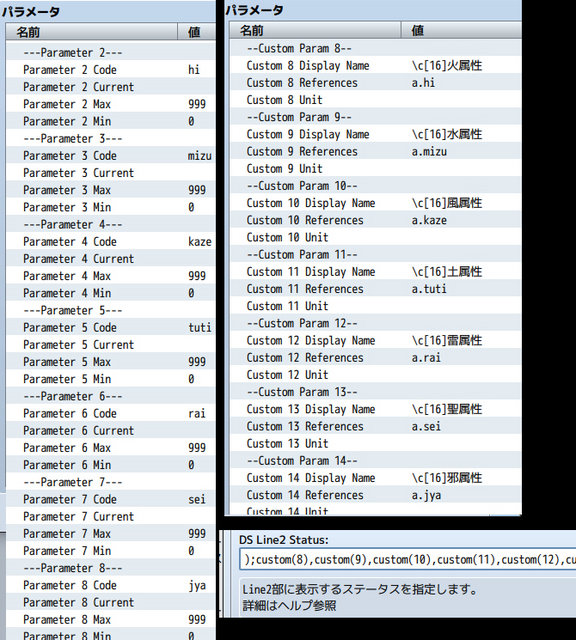Select the Parameter 7 Code row
The height and width of the screenshot is (640, 576).
point(111,499)
